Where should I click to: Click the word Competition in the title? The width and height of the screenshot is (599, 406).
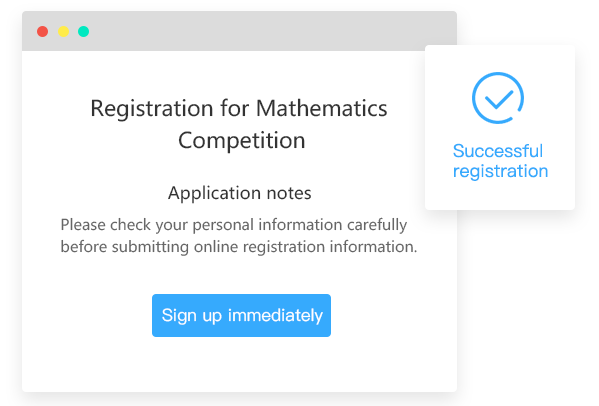pos(241,140)
